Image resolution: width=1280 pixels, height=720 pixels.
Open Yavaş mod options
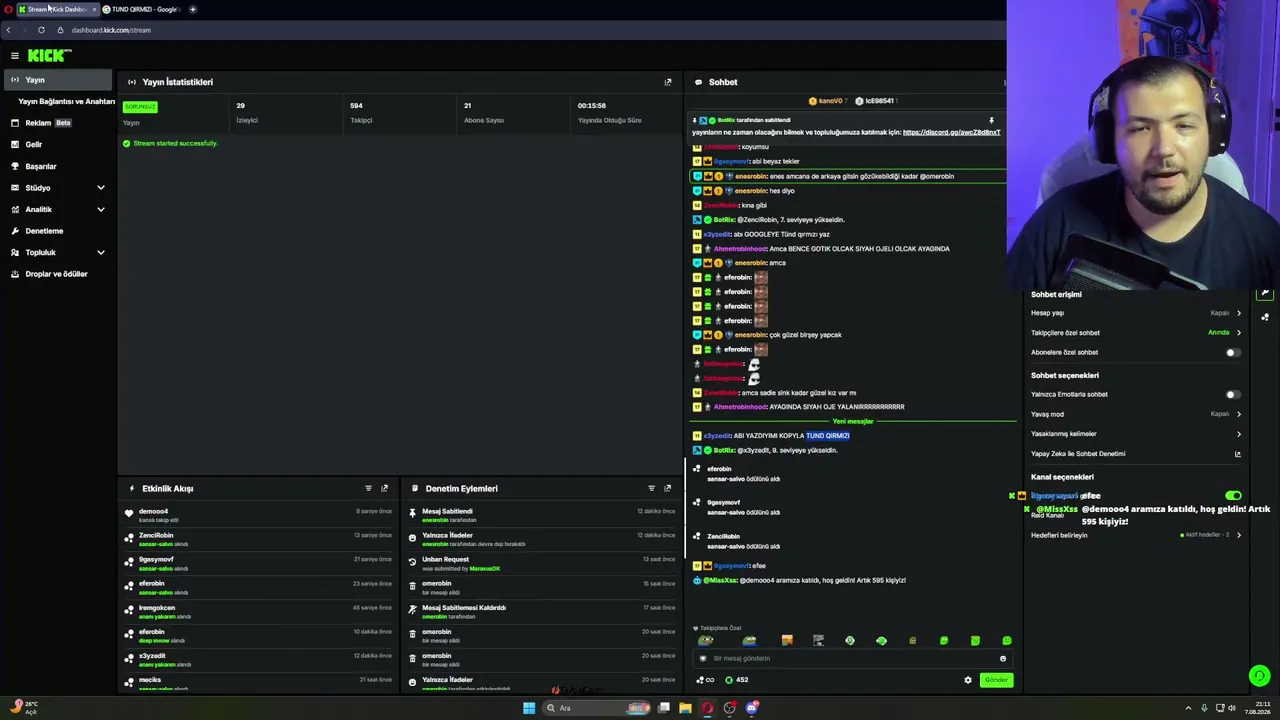(1136, 414)
